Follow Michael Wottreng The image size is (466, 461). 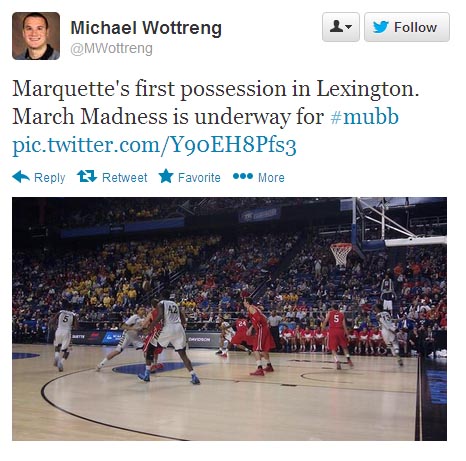[407, 27]
